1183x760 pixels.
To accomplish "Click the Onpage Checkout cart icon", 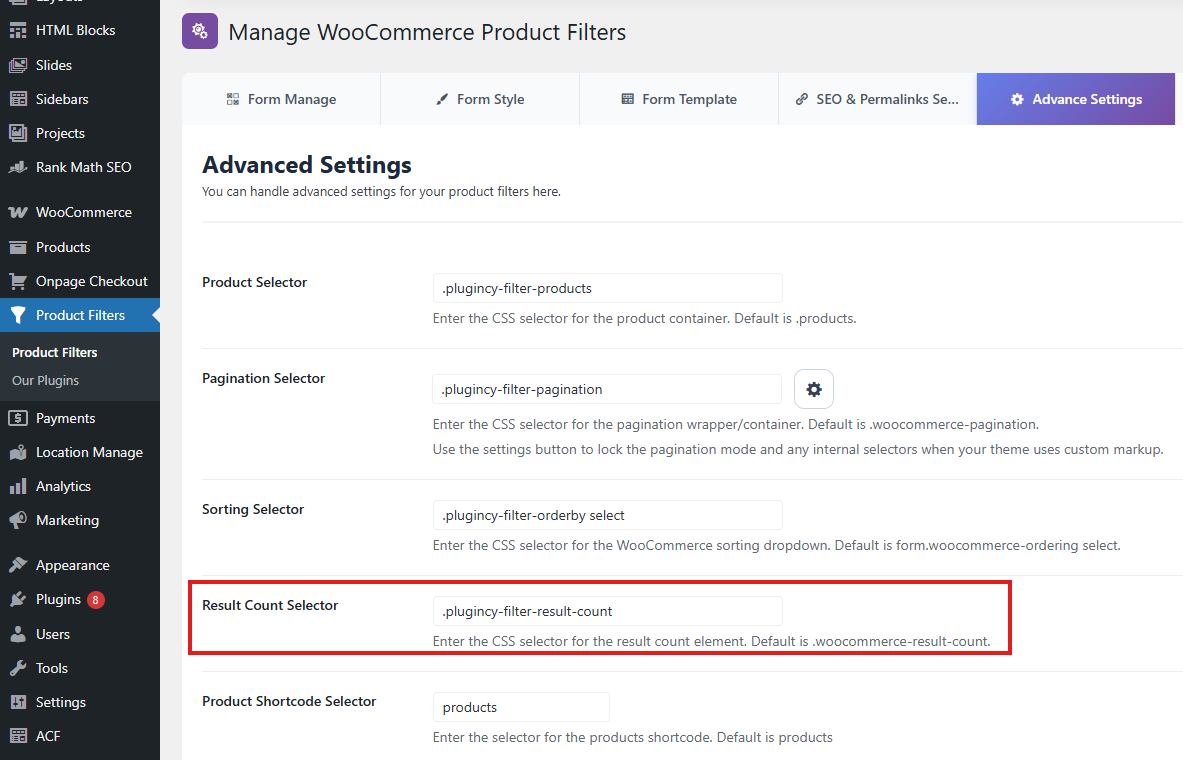I will pyautogui.click(x=18, y=281).
